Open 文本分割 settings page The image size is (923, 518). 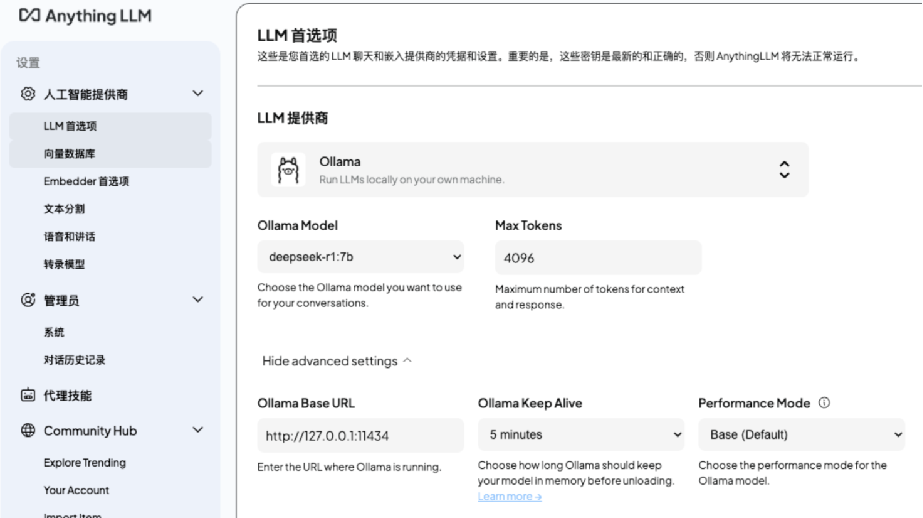(x=64, y=209)
